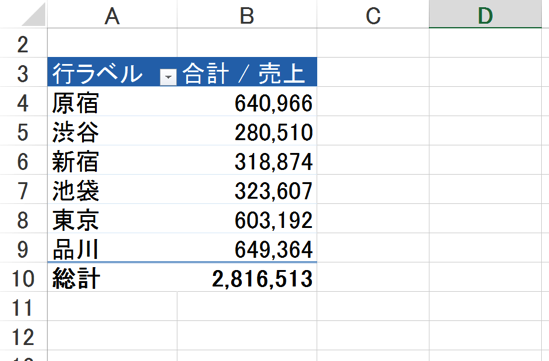Select column C header
This screenshot has height=361, width=549.
pos(373,14)
